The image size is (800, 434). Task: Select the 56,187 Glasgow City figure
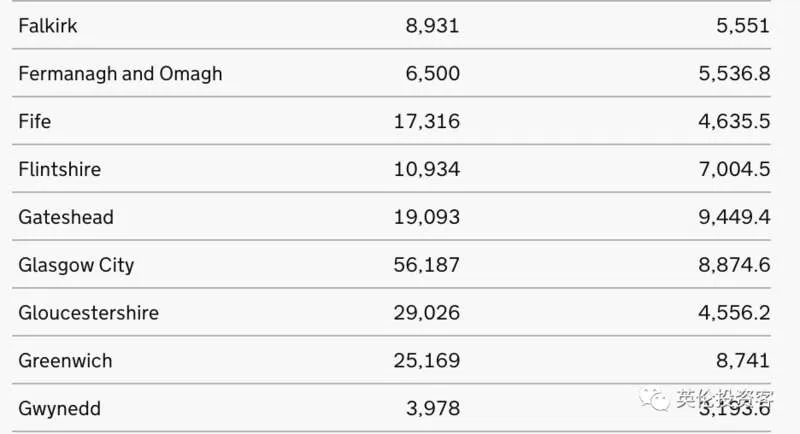pyautogui.click(x=427, y=265)
